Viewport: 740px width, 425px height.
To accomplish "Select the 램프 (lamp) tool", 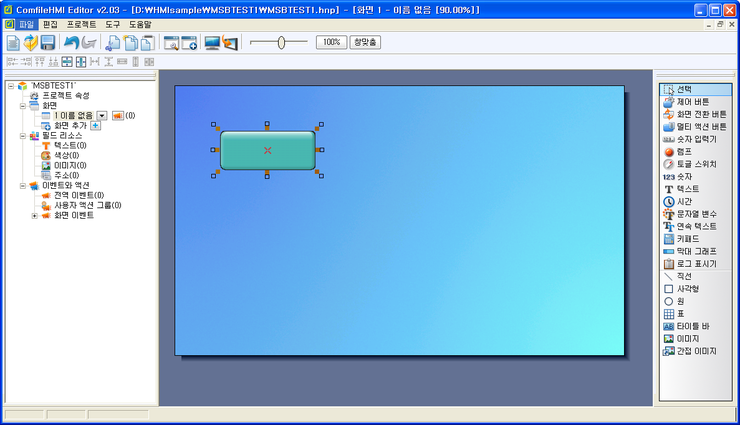I will 683,151.
